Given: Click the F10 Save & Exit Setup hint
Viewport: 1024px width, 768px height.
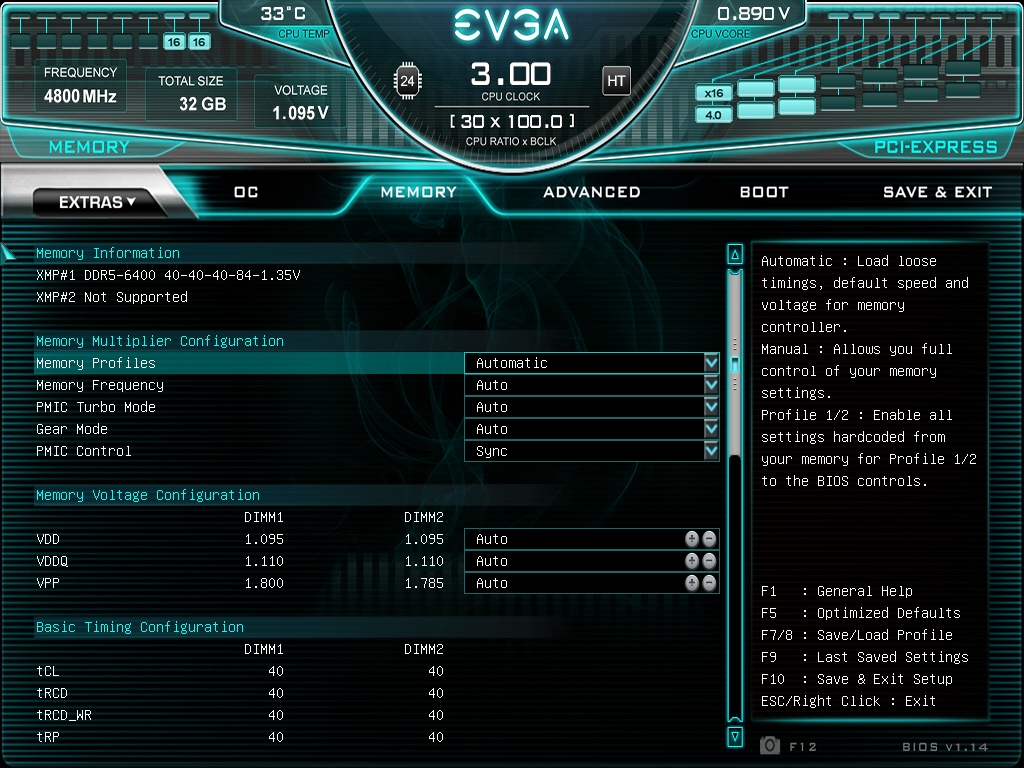Looking at the screenshot, I should point(857,679).
